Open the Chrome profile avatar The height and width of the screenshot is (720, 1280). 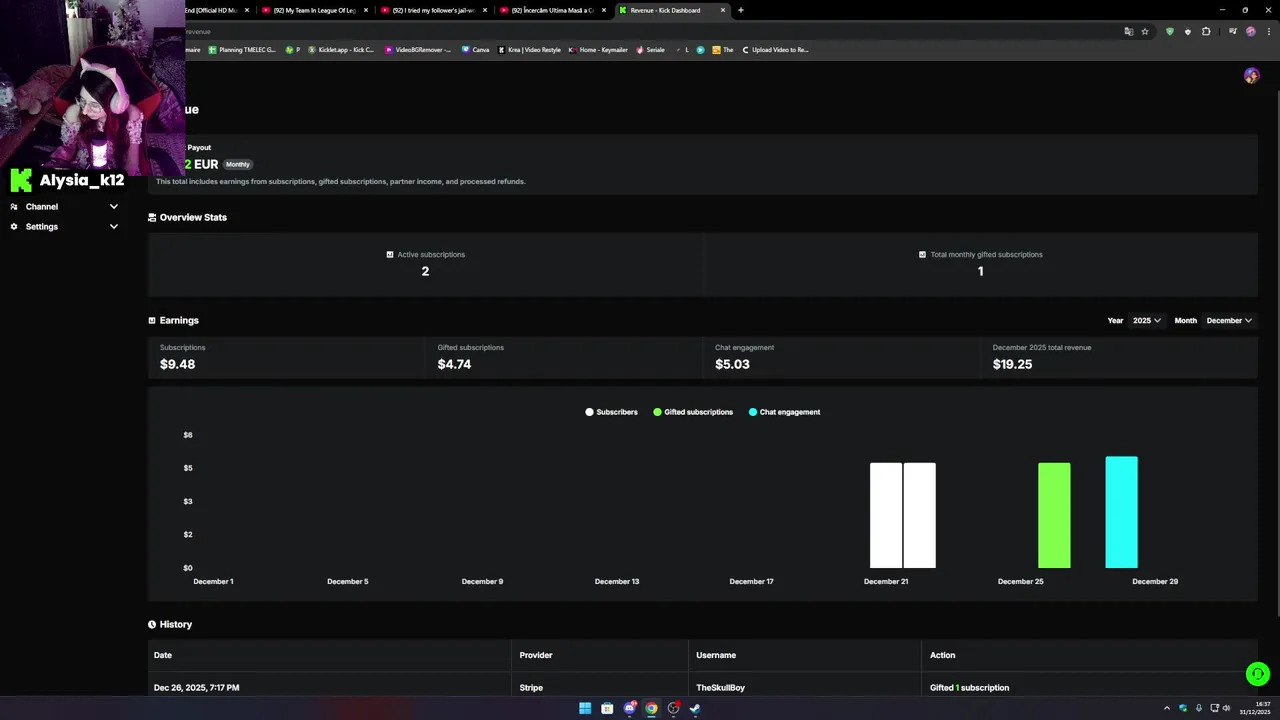pos(1250,32)
